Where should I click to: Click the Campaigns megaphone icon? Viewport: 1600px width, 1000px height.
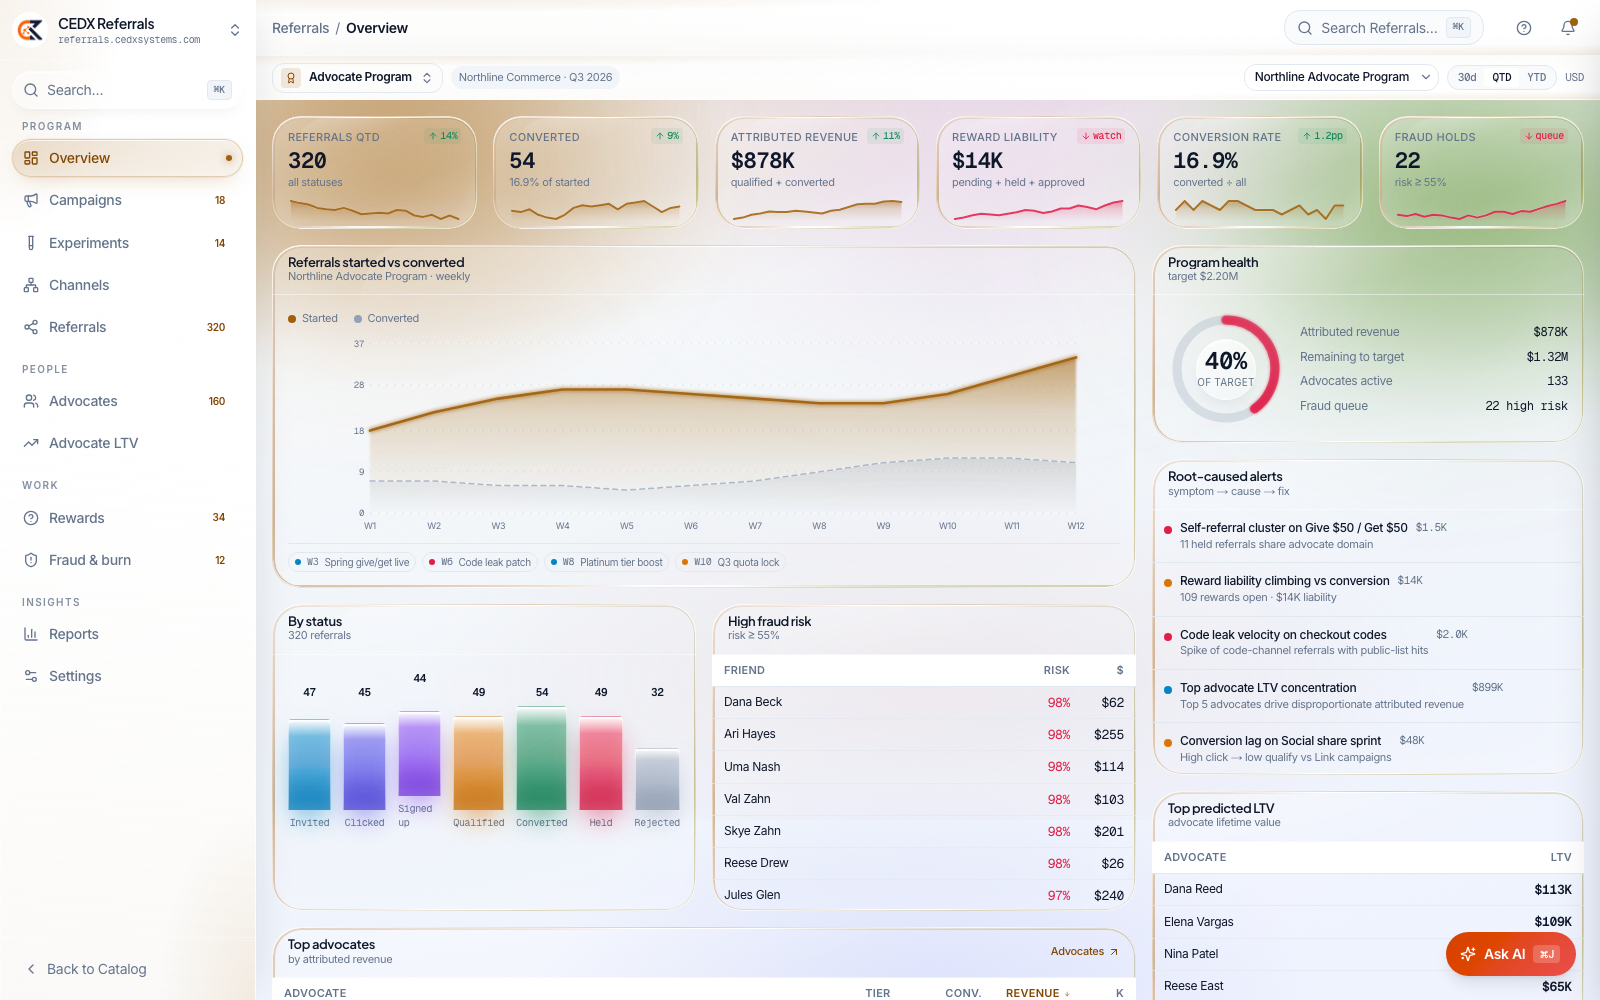tap(31, 200)
